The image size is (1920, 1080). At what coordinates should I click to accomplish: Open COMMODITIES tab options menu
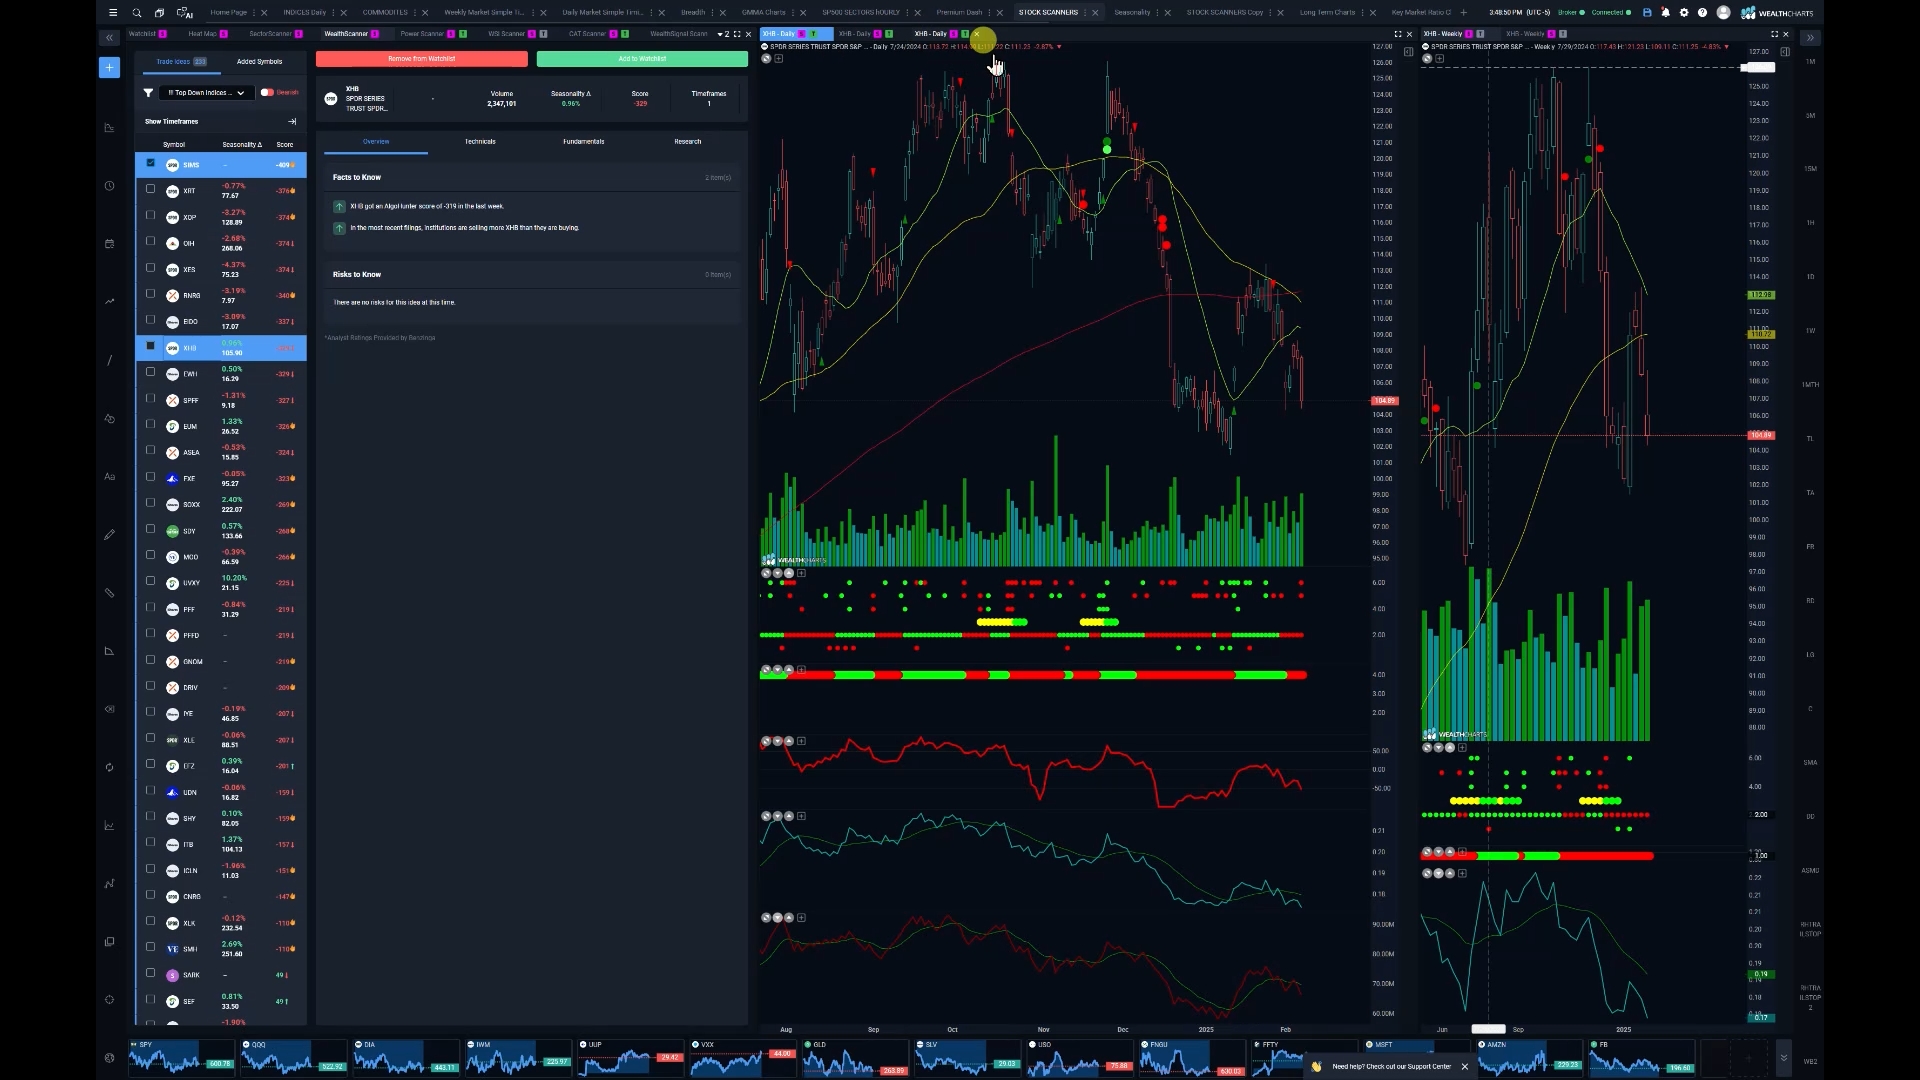click(416, 13)
